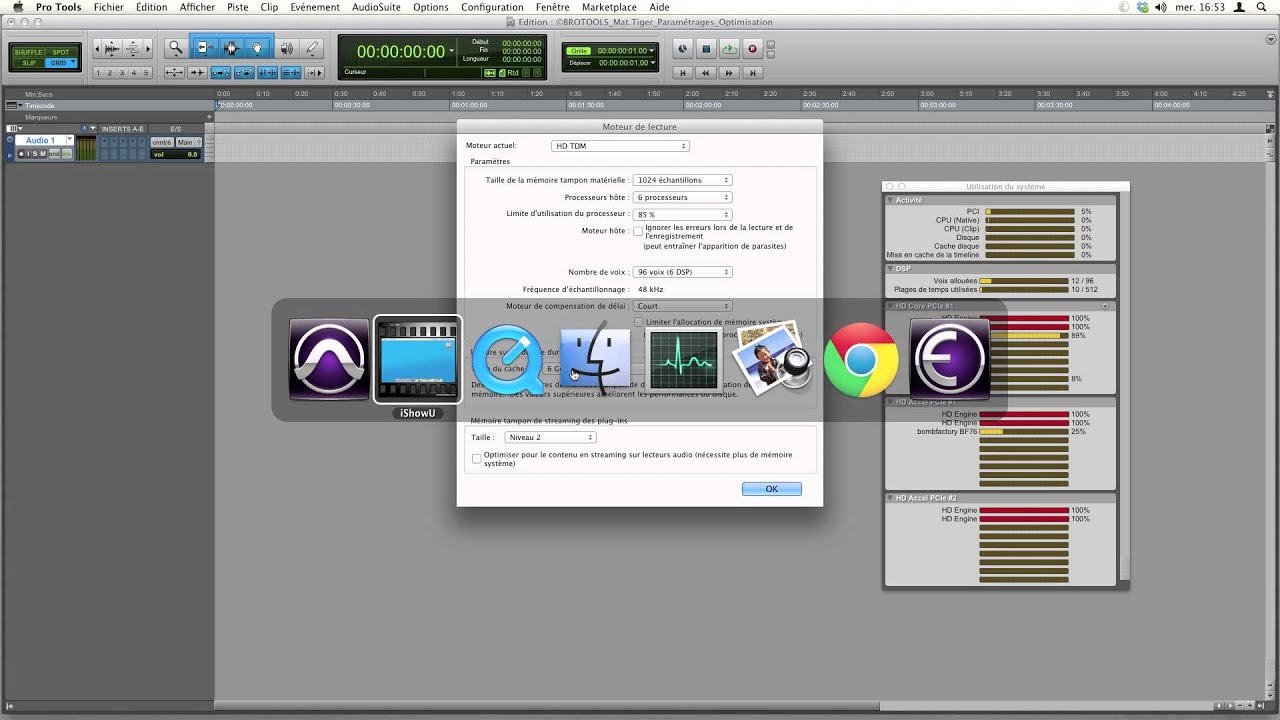Image resolution: width=1280 pixels, height=720 pixels.
Task: Select the Pencil tool
Action: [312, 48]
